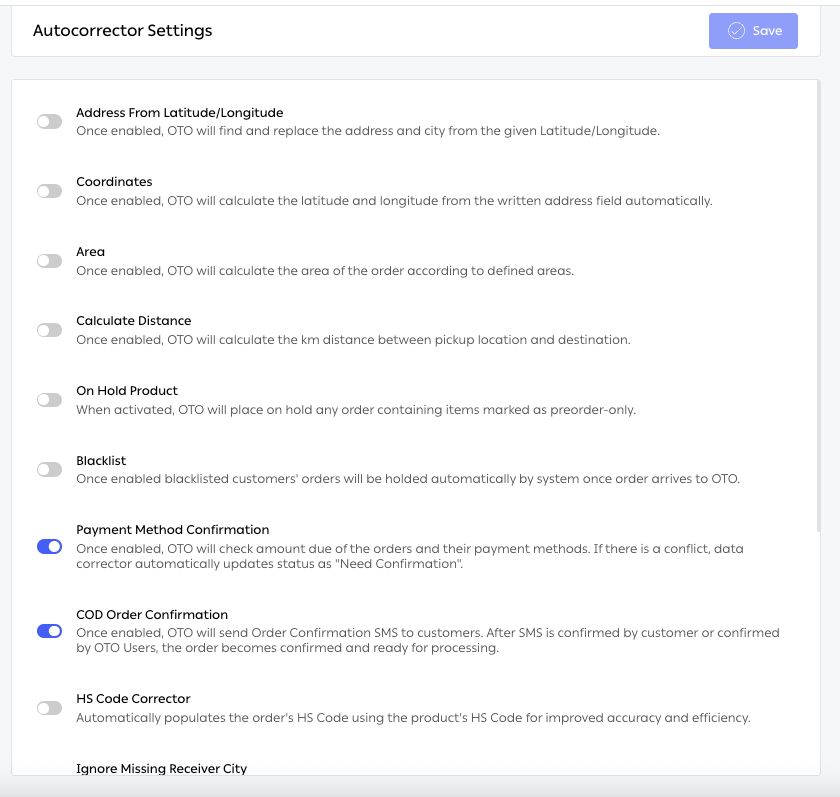Turn off COD Order Confirmation toggle
The width and height of the screenshot is (840, 797).
click(x=49, y=631)
